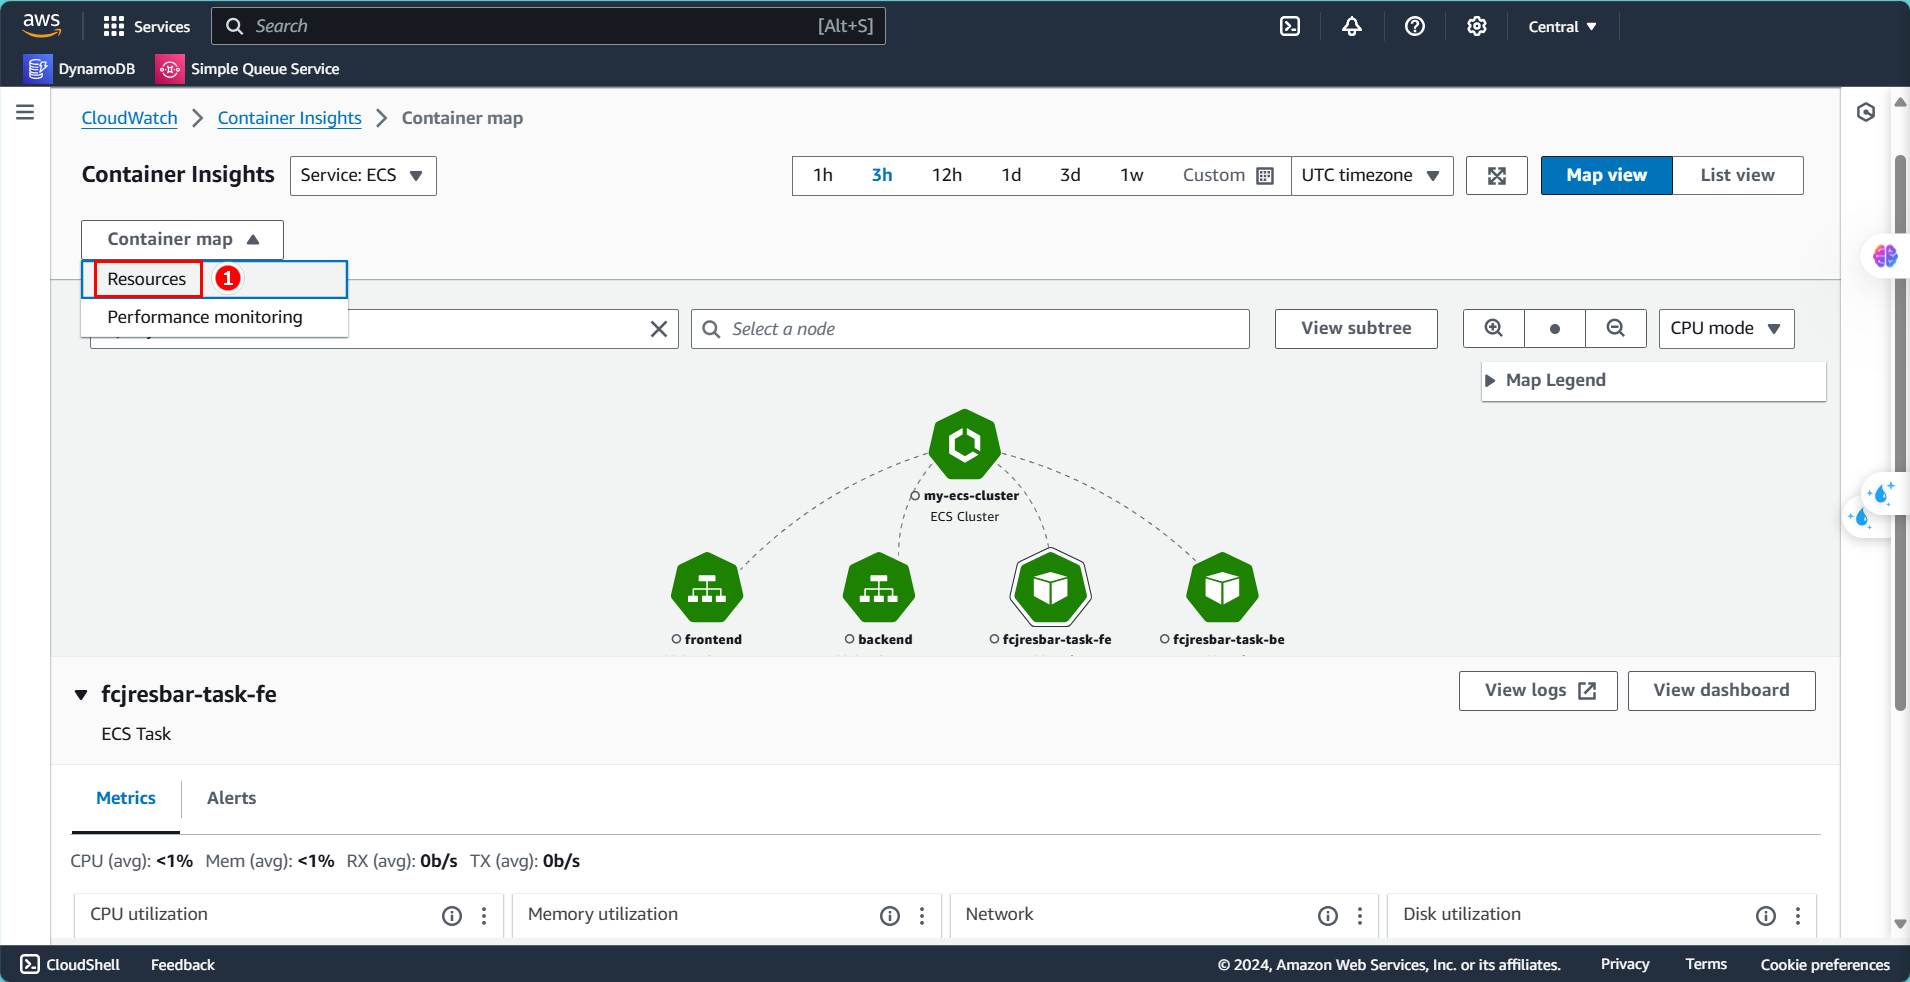The image size is (1910, 982).
Task: Open the Privacy footer link
Action: pos(1625,964)
